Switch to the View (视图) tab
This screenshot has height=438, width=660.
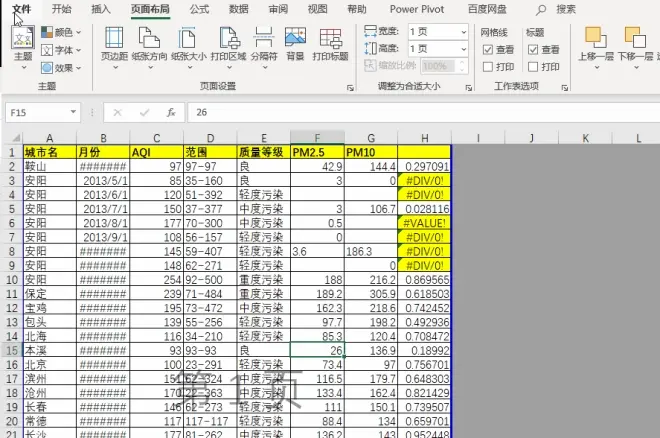coord(317,9)
